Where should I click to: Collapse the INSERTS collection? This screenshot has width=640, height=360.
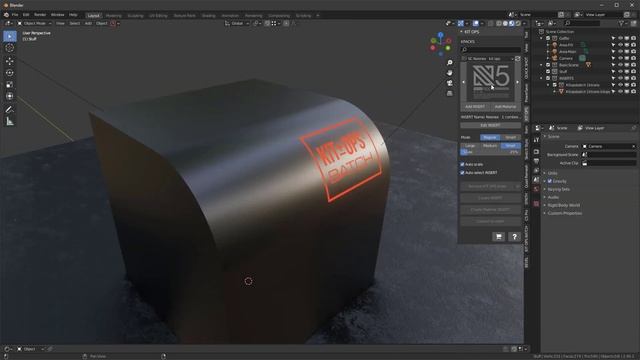coord(542,78)
